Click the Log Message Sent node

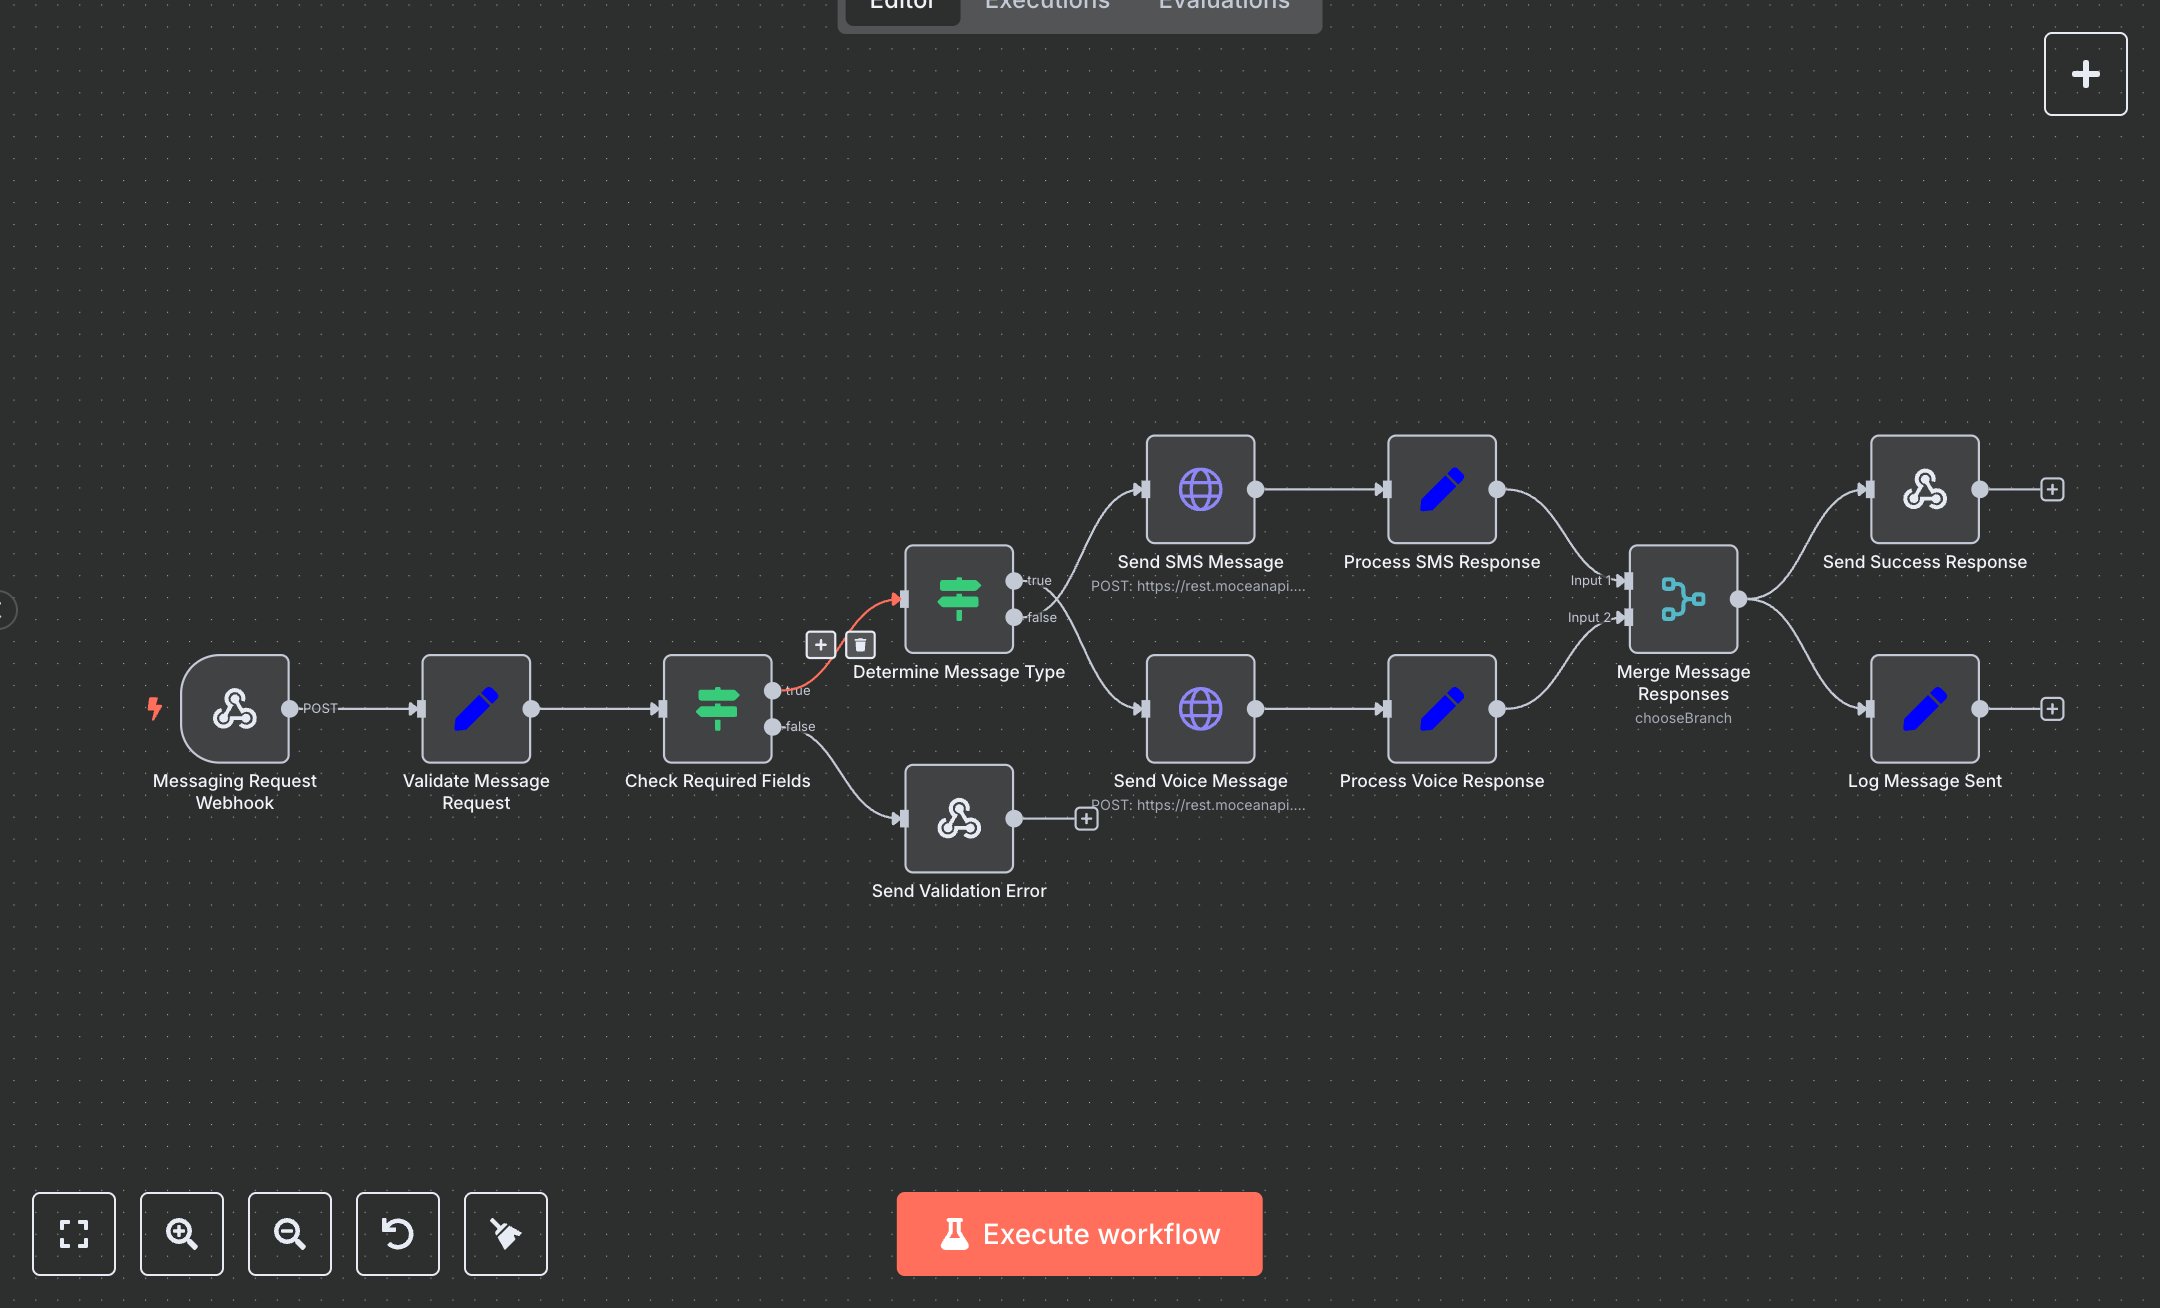(x=1924, y=709)
